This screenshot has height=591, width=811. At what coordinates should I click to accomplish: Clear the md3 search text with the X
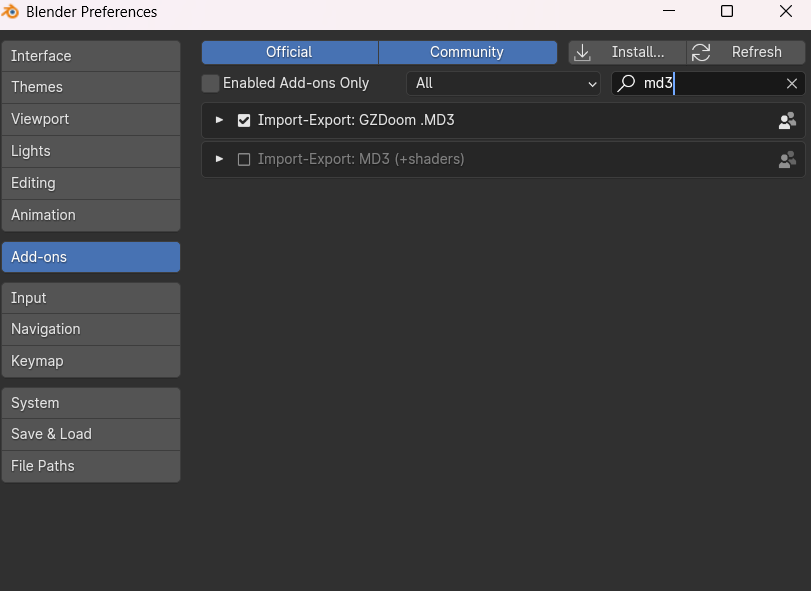click(x=791, y=83)
